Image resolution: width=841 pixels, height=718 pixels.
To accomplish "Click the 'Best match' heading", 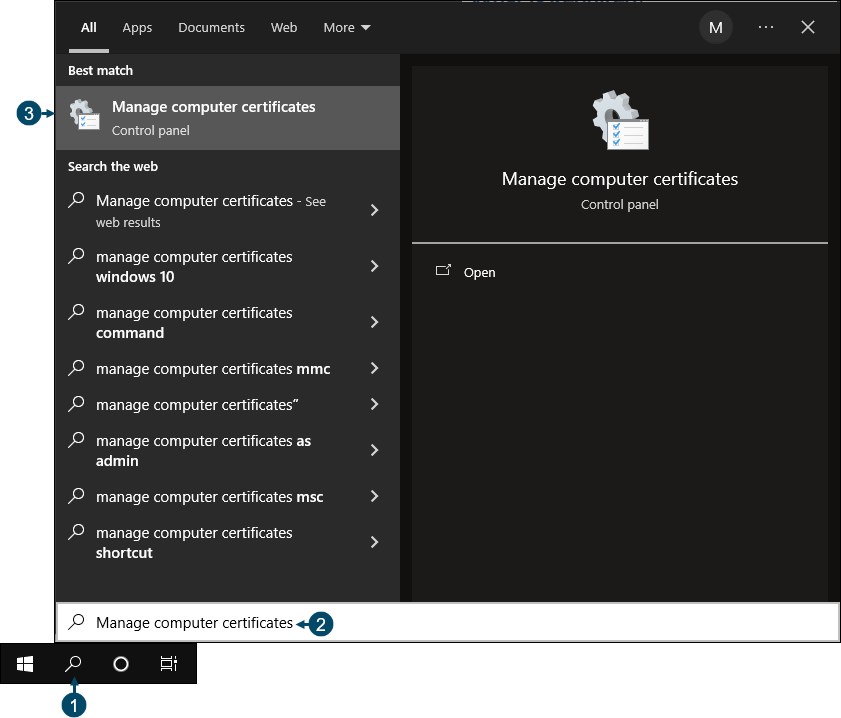I will (100, 70).
